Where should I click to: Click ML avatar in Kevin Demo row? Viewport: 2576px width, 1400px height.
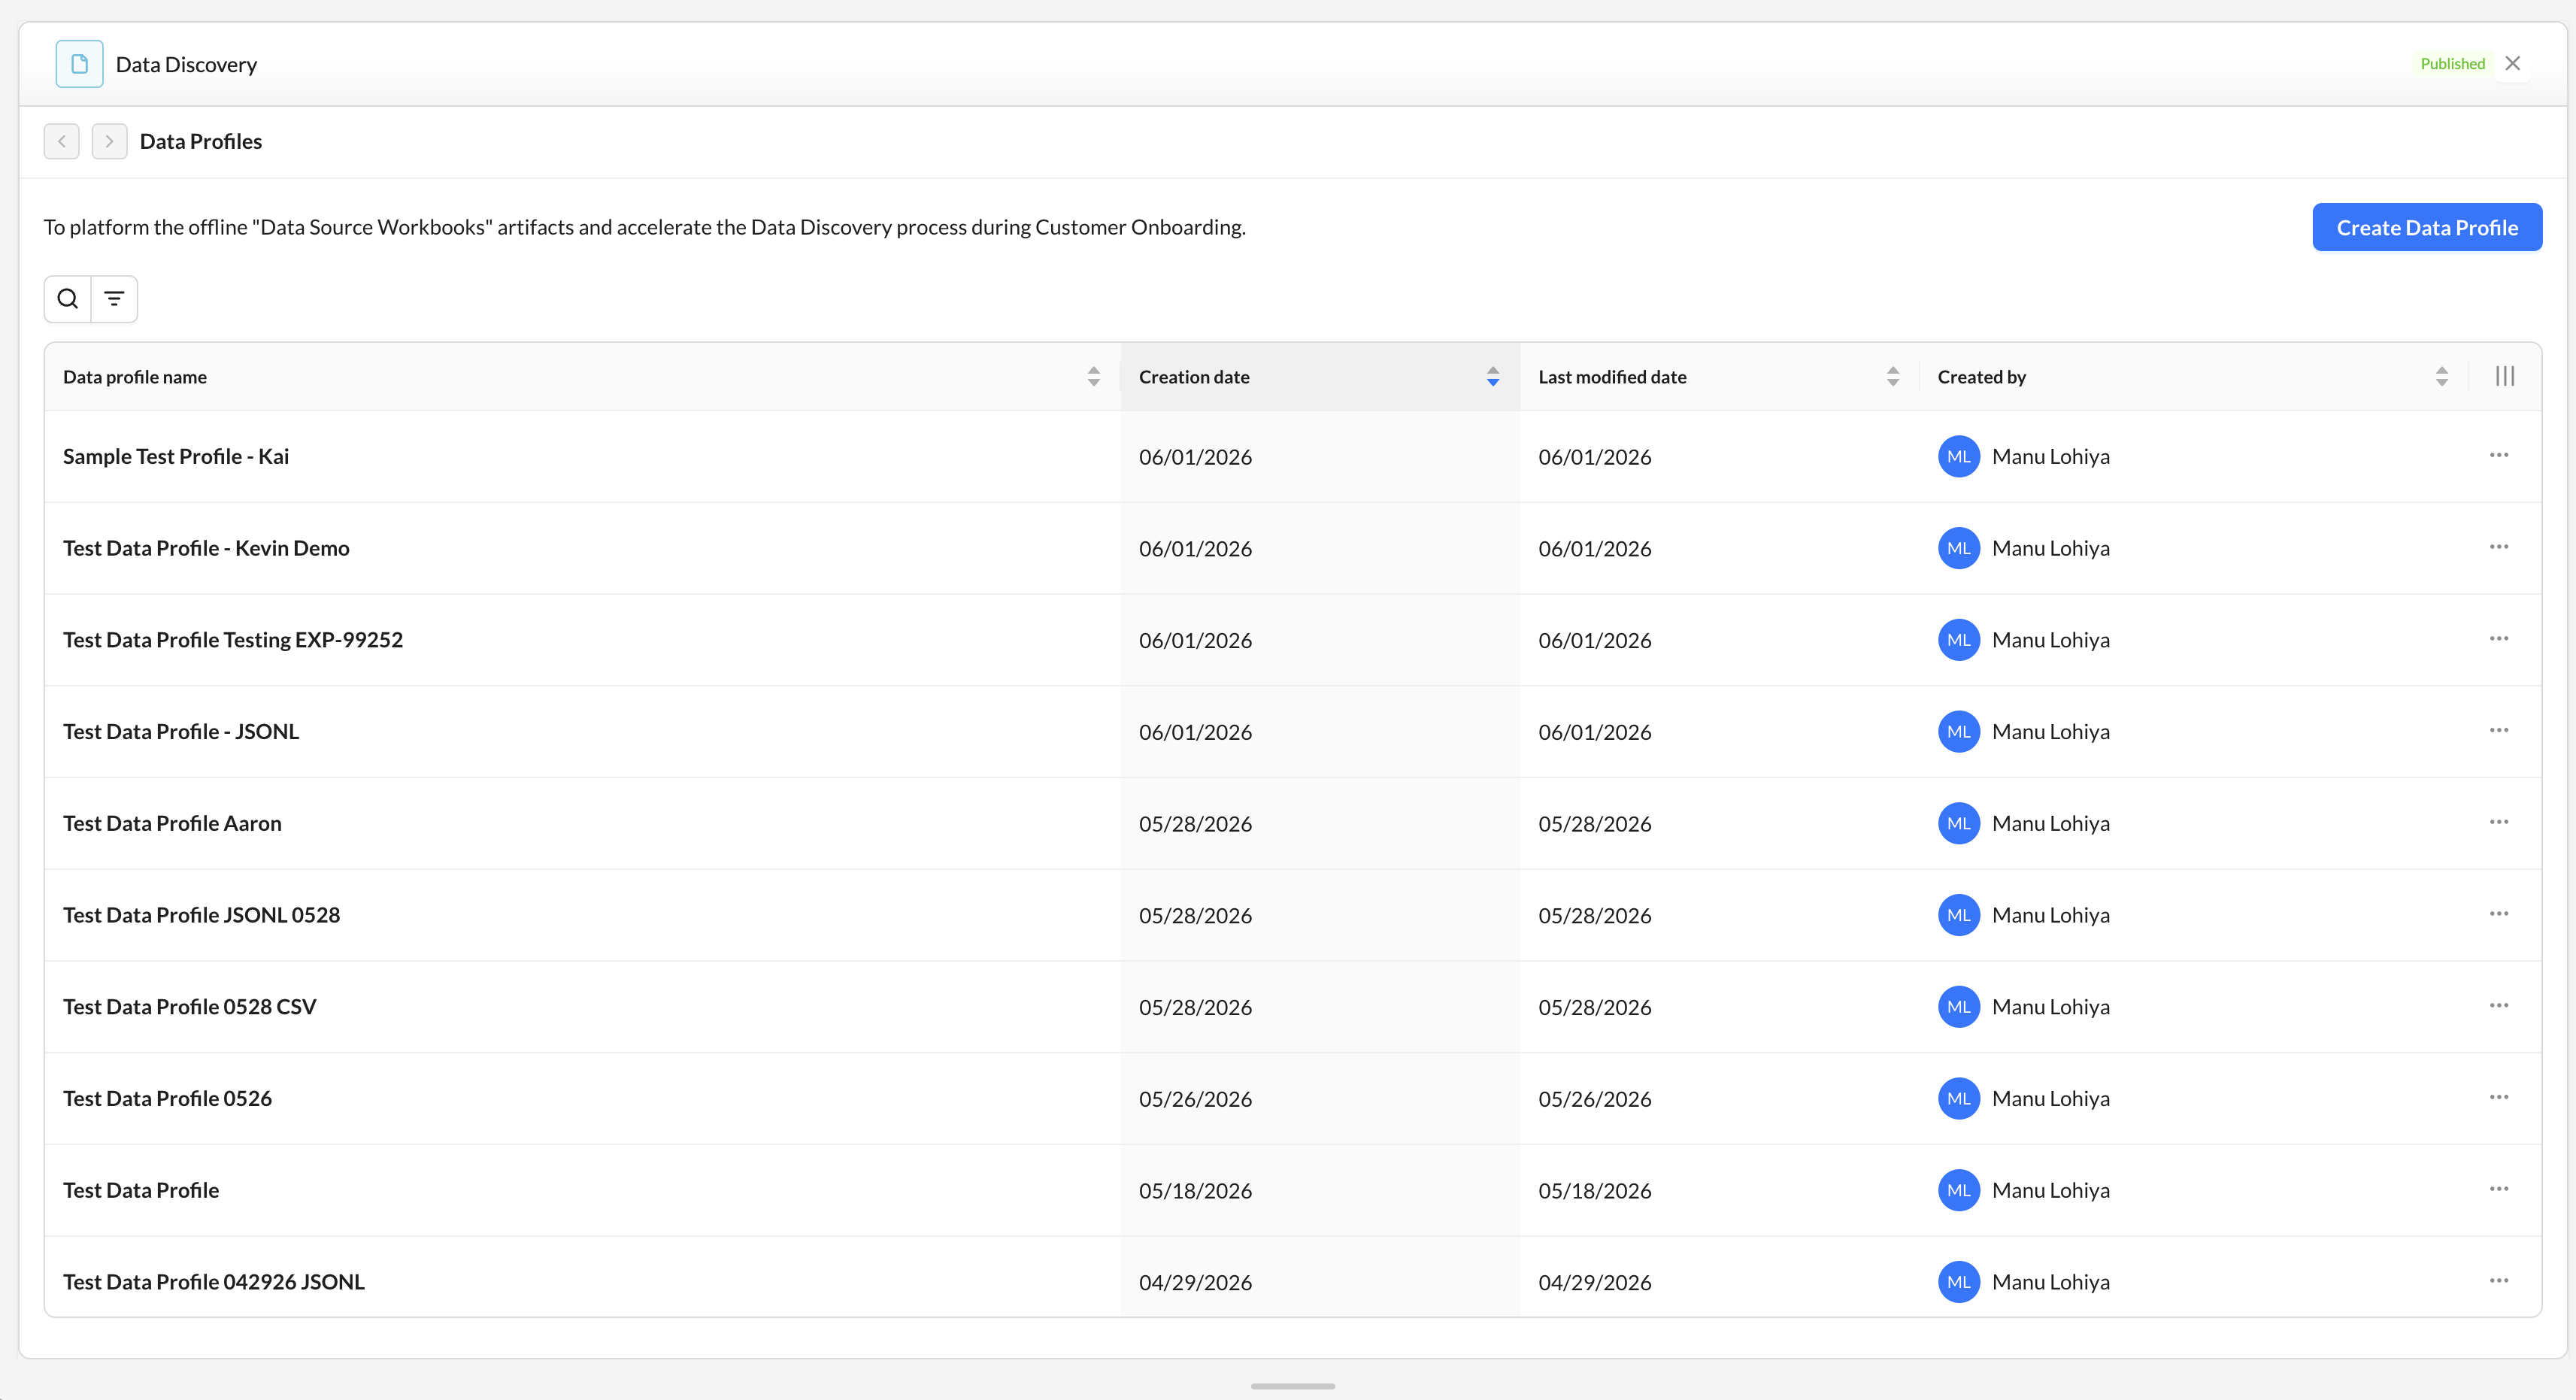(1959, 548)
